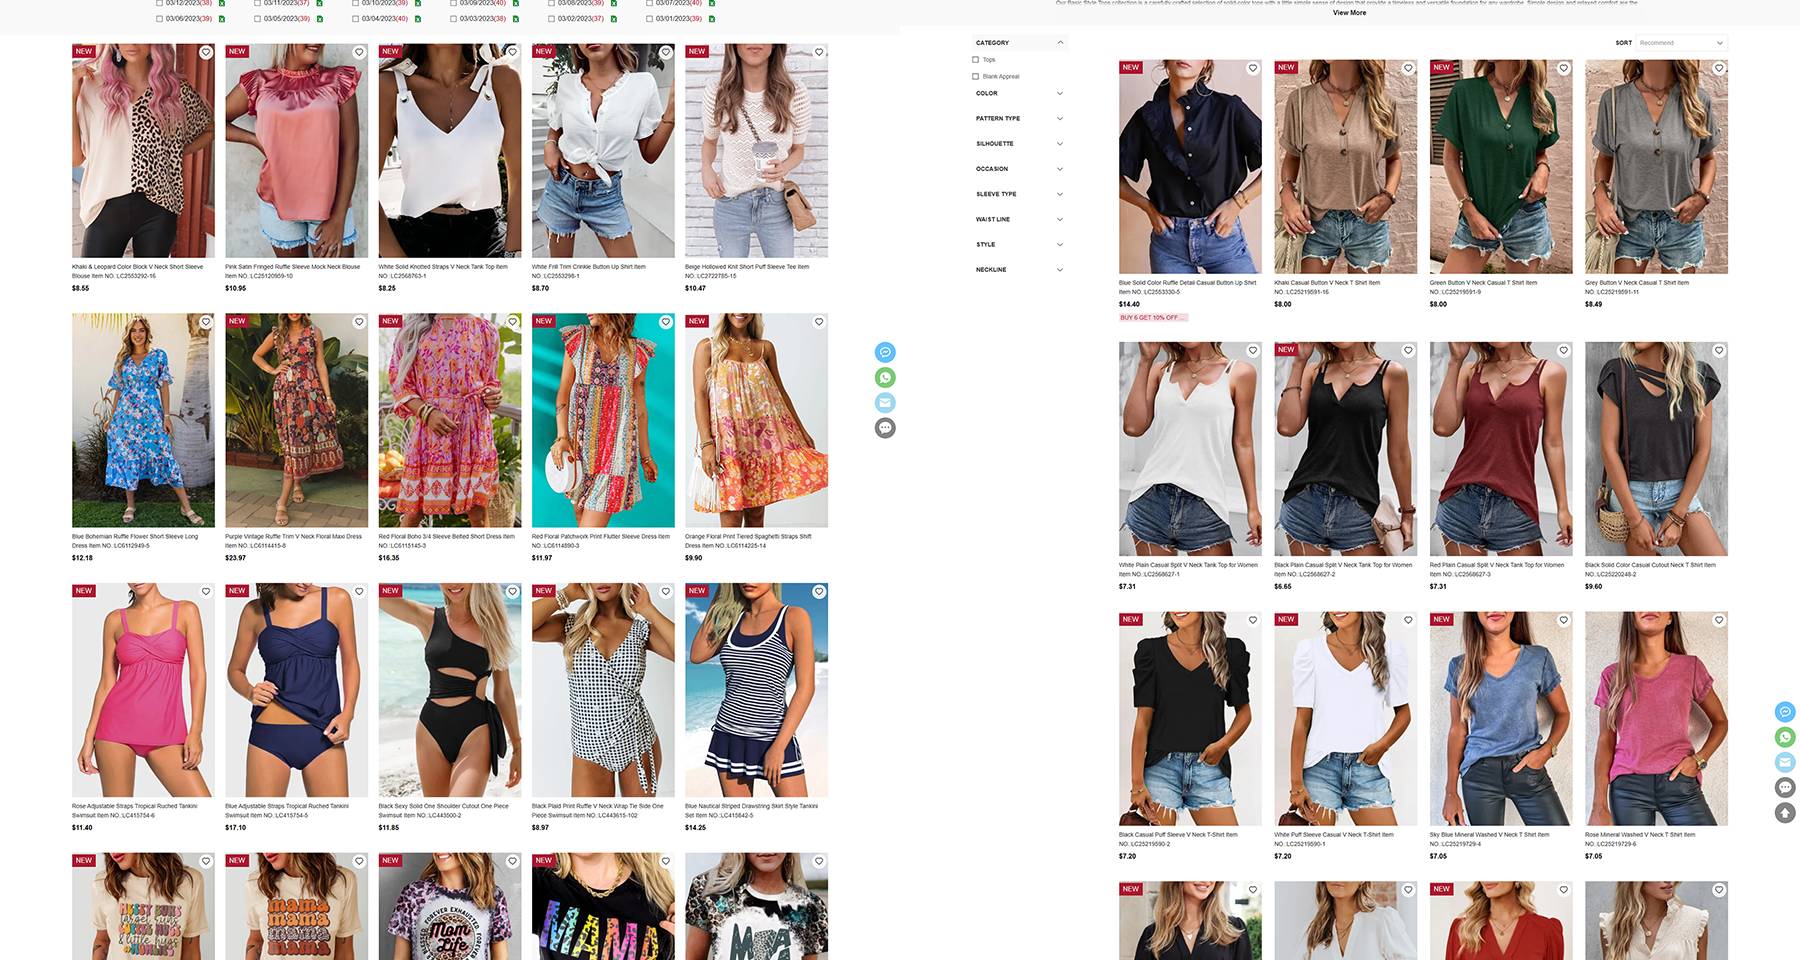This screenshot has height=960, width=1800.
Task: Download Excel file for 03/06/2023 arrivals
Action: [222, 18]
